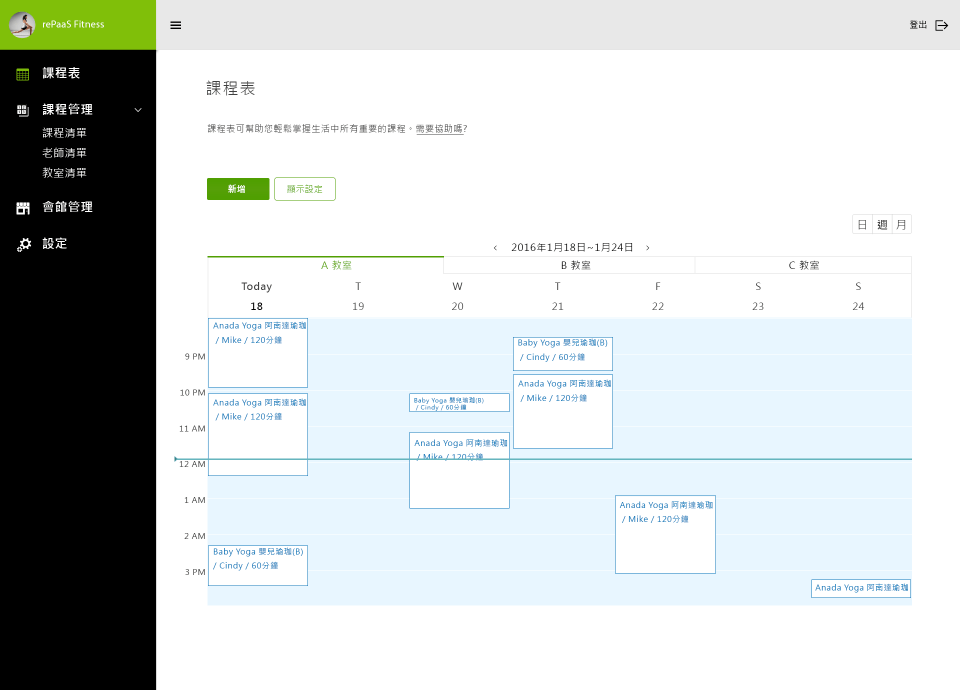Image resolution: width=960 pixels, height=690 pixels.
Task: Click the 會館管理 store icon
Action: (x=23, y=208)
